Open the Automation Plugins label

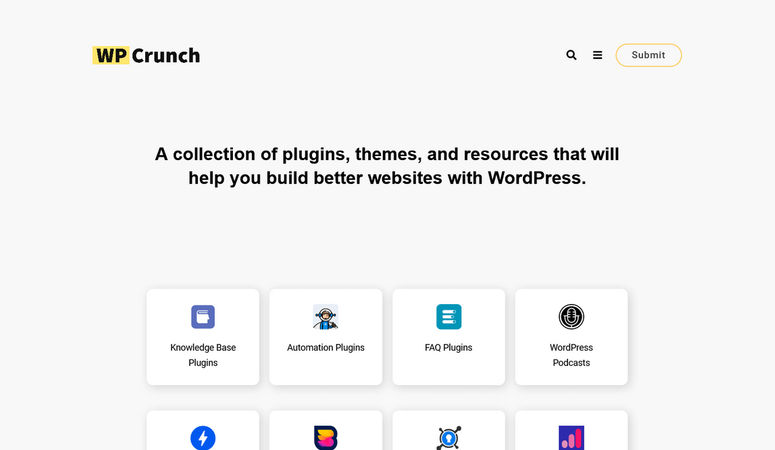pos(326,348)
